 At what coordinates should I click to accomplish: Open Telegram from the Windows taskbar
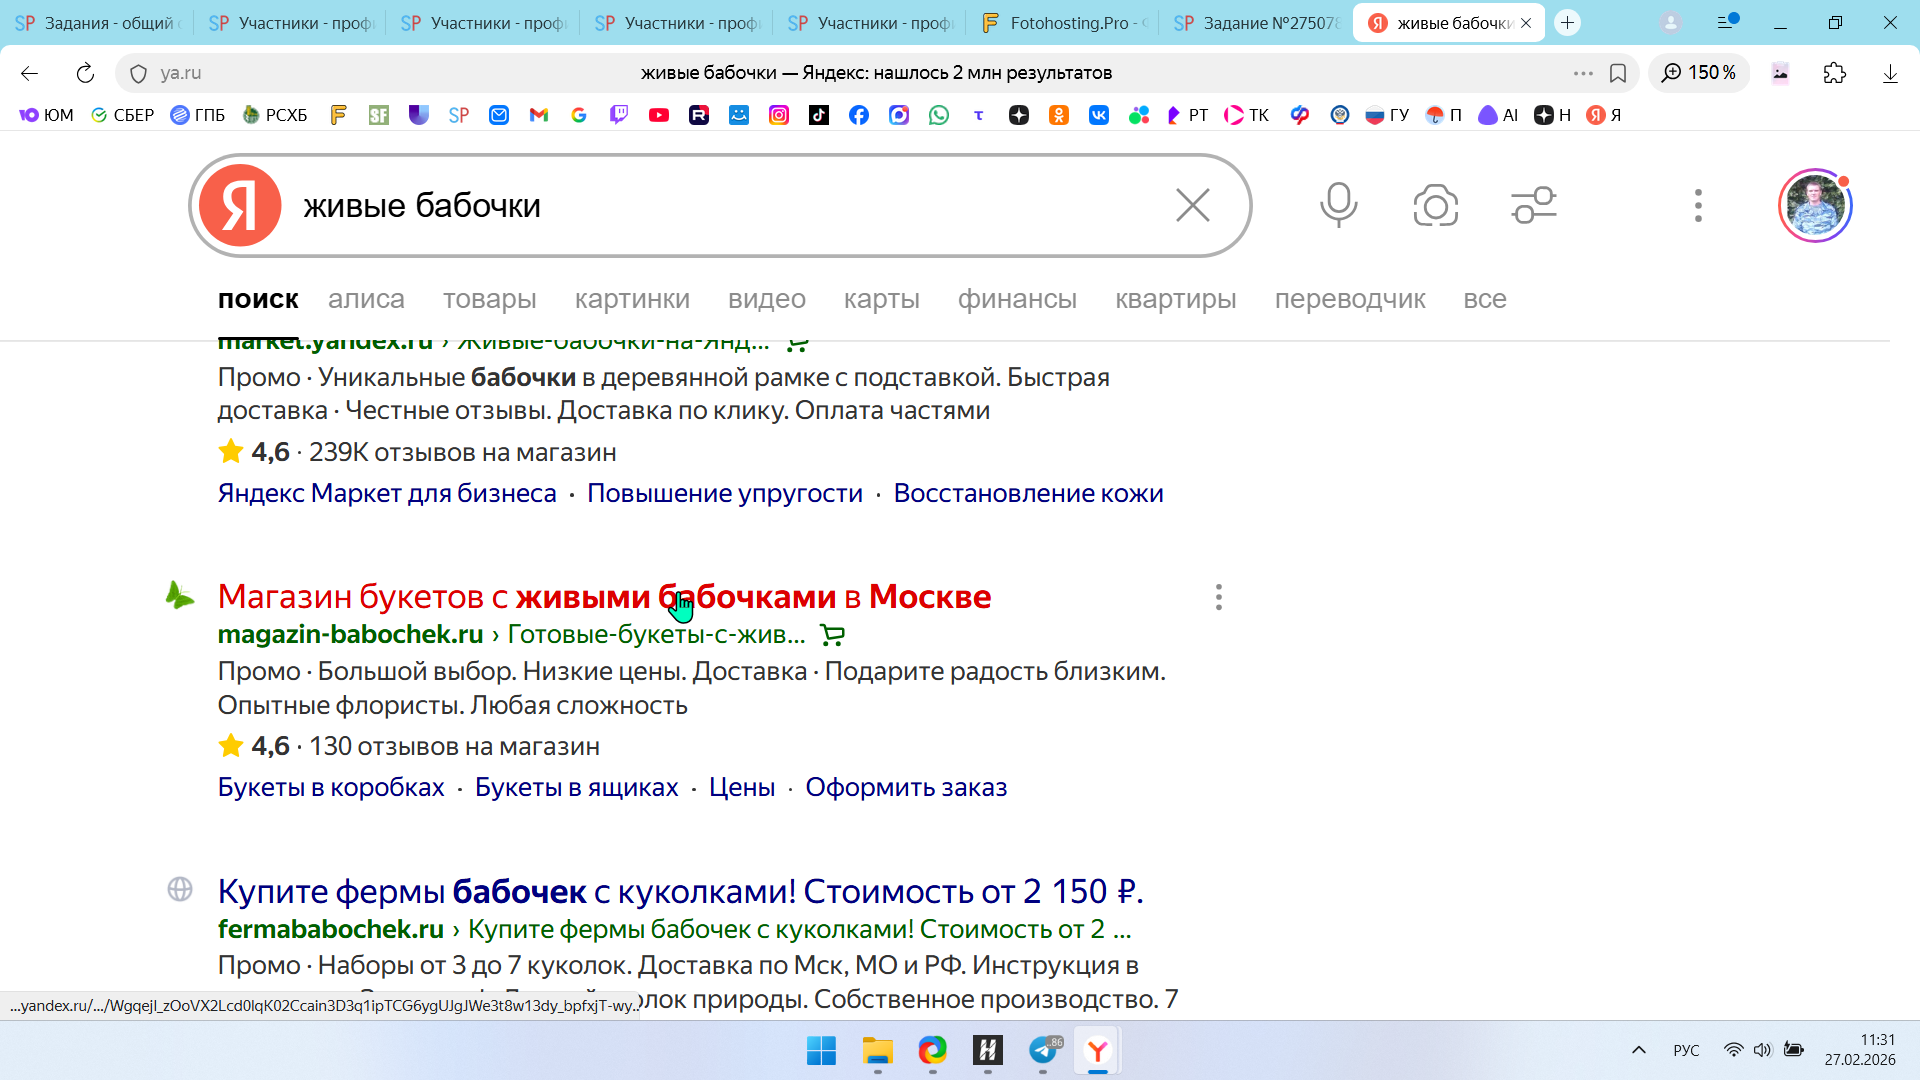(1043, 1050)
